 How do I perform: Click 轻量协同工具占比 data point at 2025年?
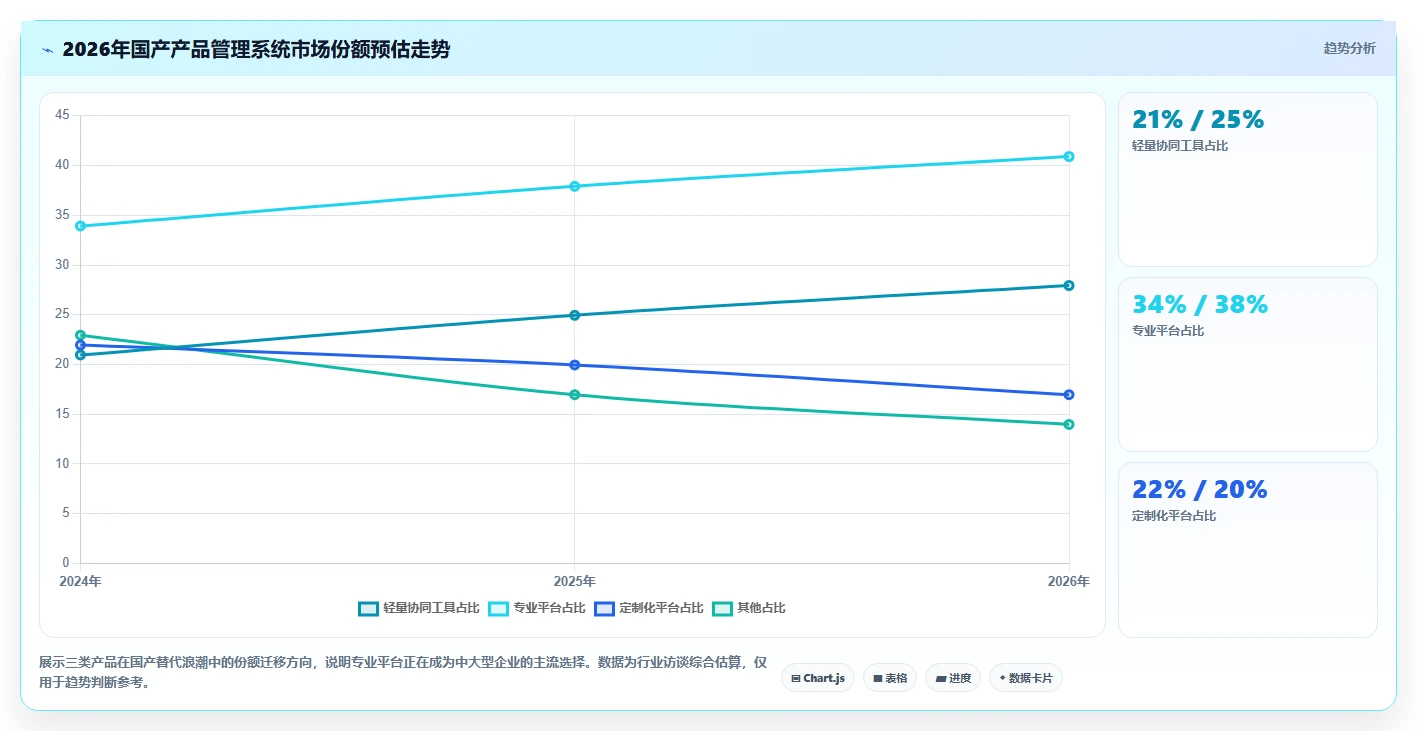tap(575, 315)
